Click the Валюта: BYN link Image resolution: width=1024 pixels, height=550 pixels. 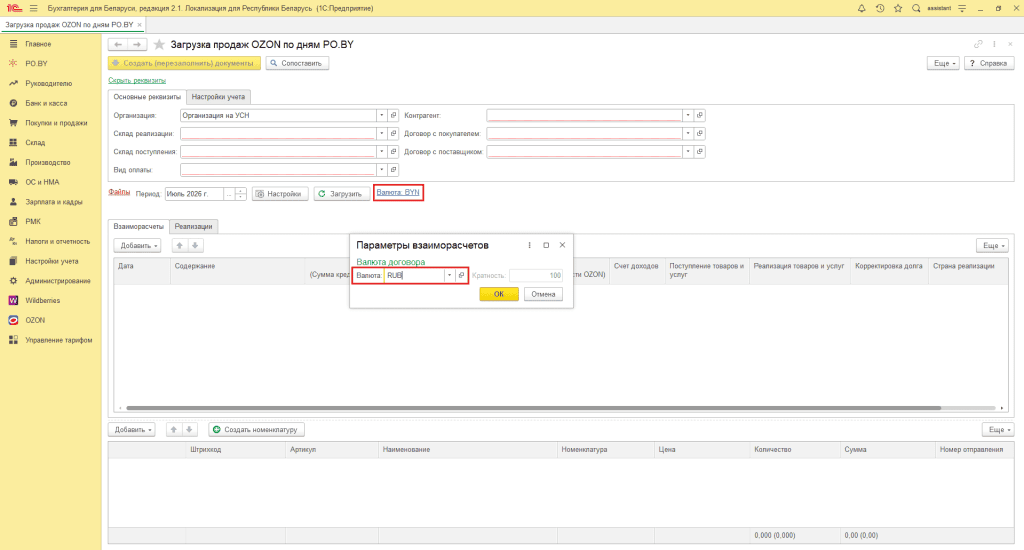pos(398,193)
